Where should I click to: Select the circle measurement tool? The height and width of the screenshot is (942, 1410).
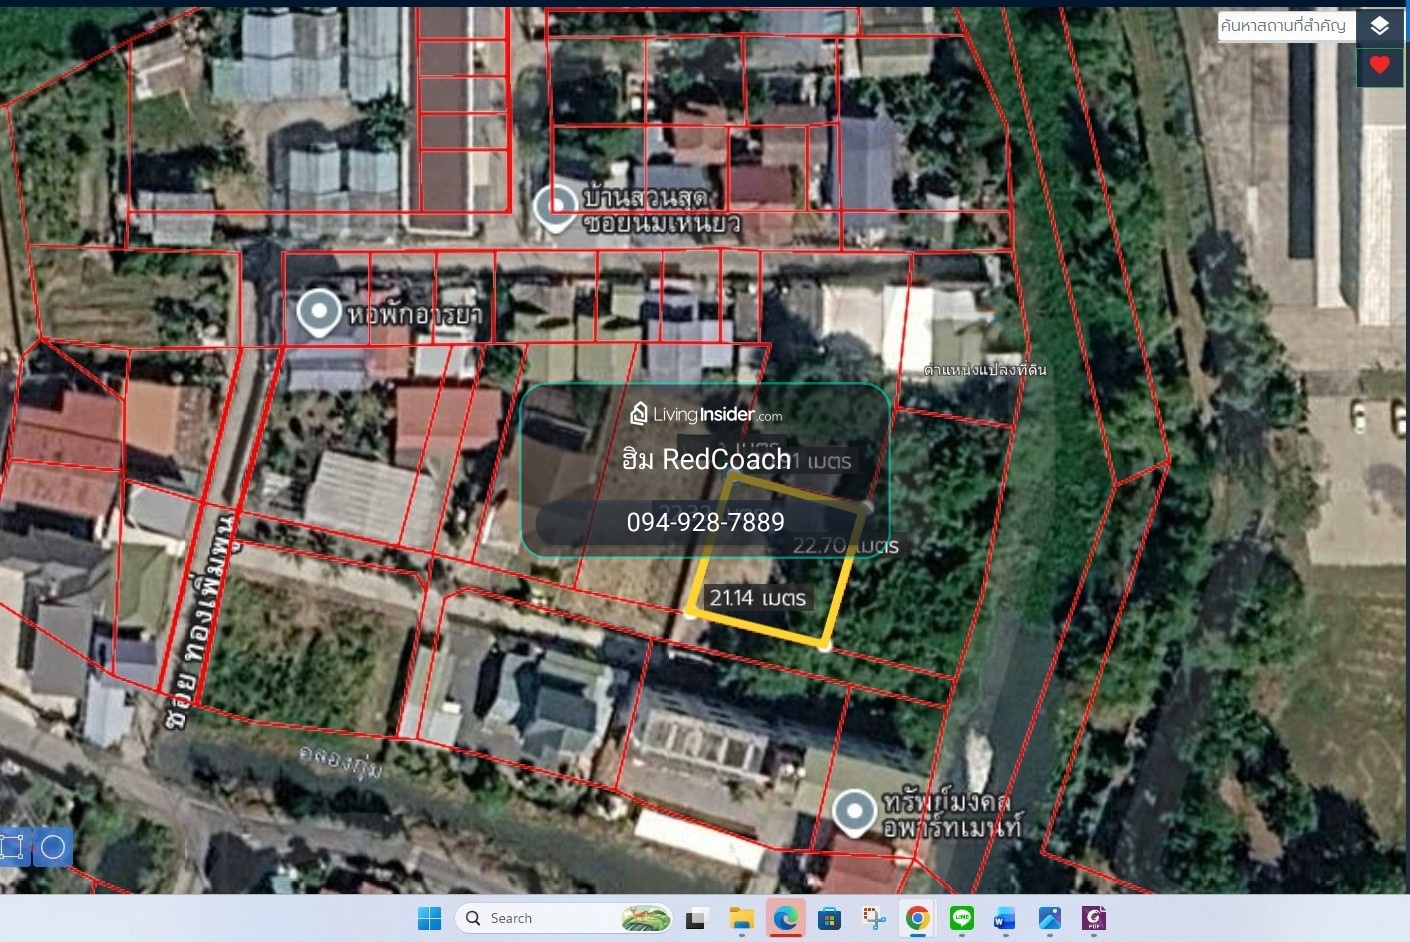pos(53,848)
